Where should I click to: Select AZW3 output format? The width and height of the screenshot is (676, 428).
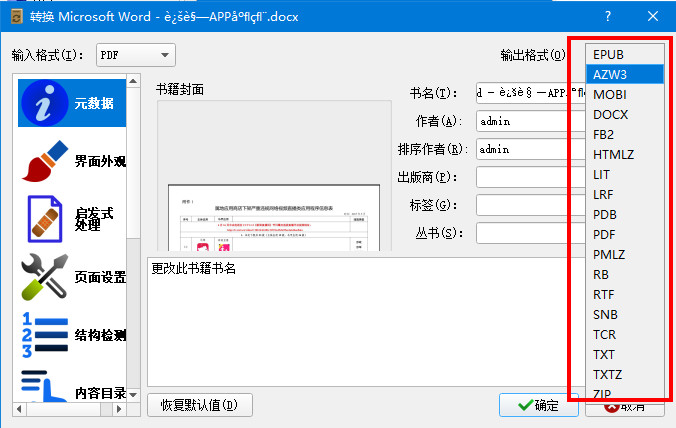625,75
